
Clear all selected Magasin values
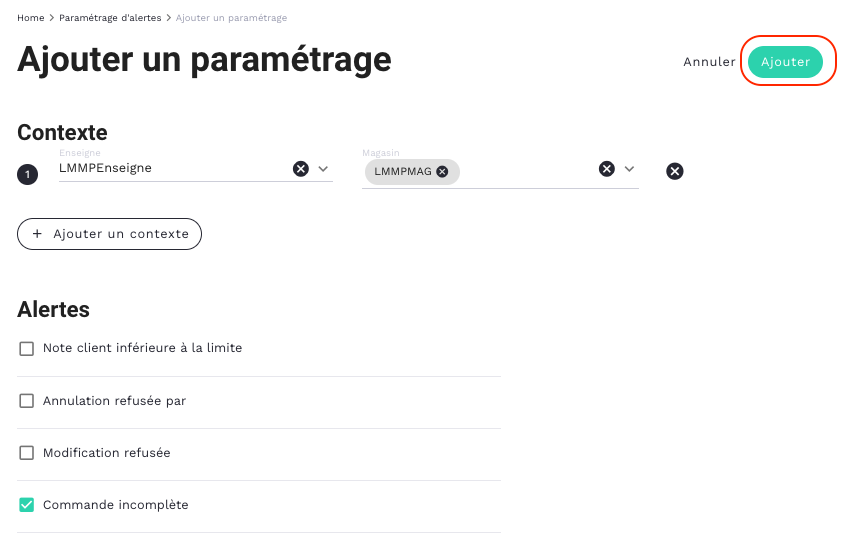(606, 169)
